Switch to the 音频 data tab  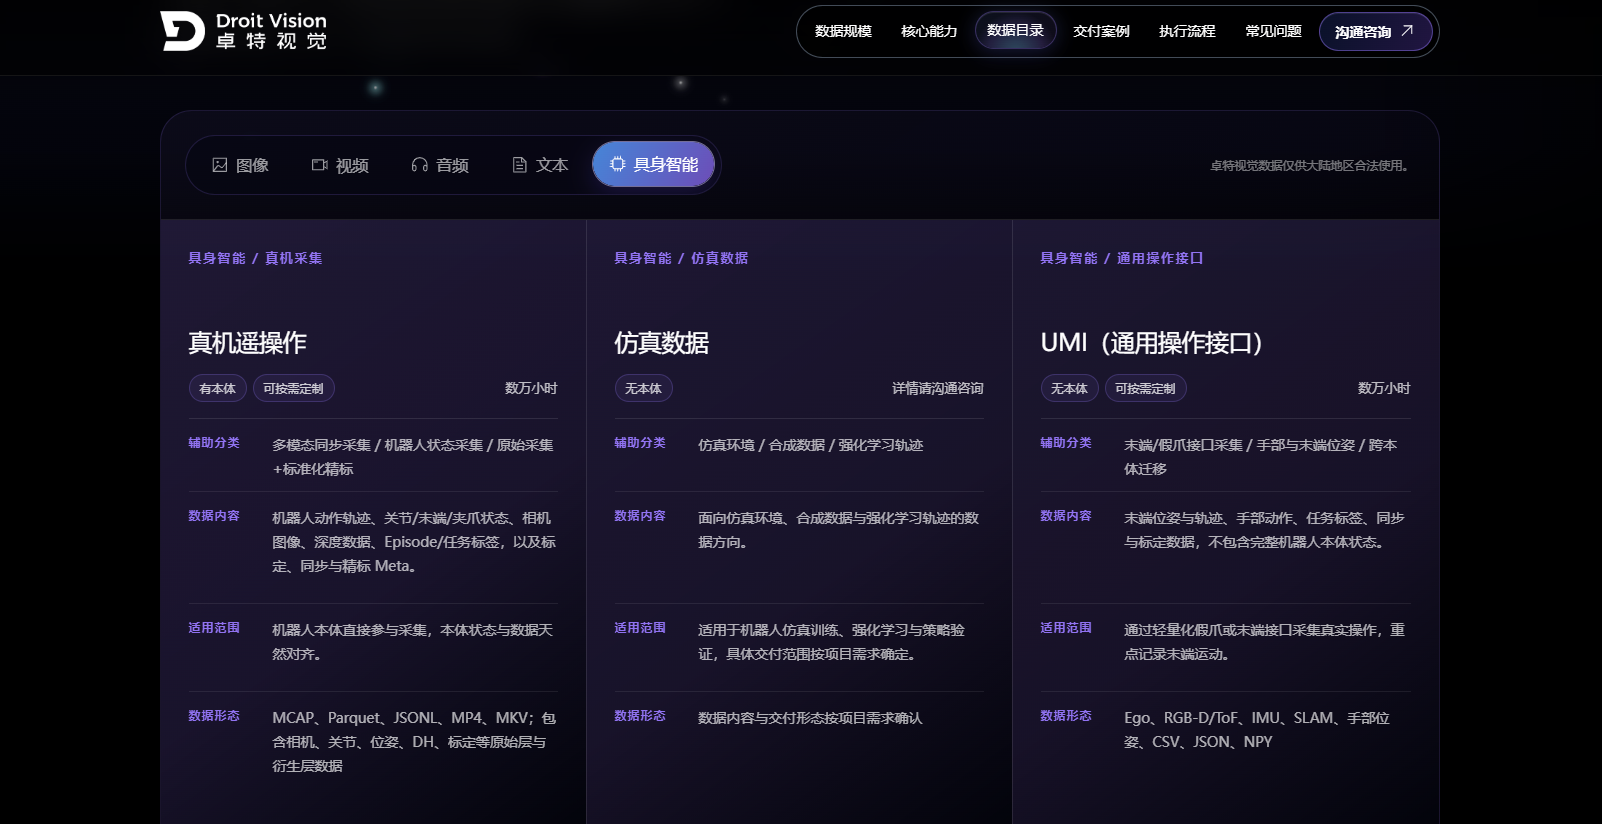[440, 165]
